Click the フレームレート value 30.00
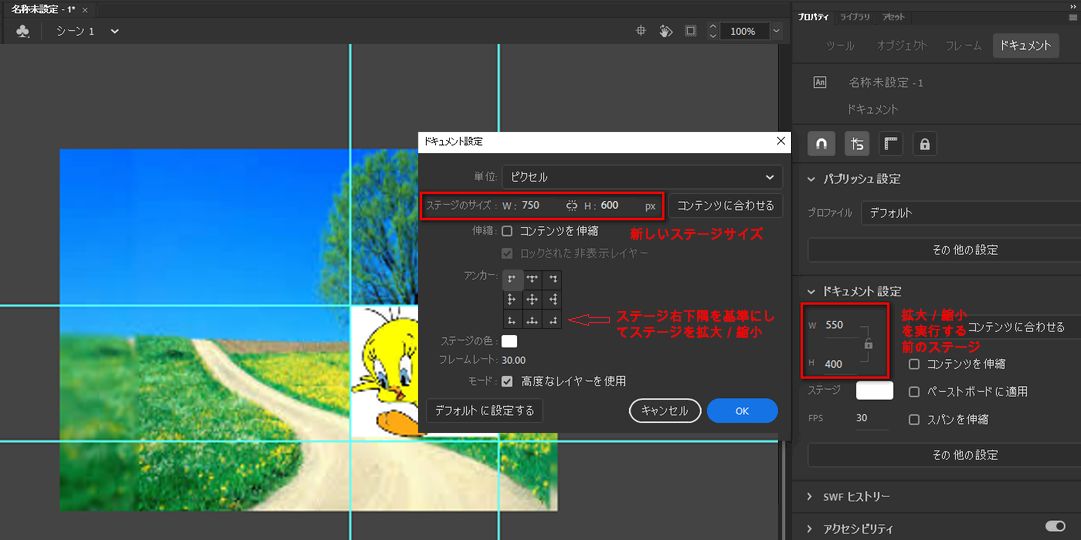 (x=514, y=360)
